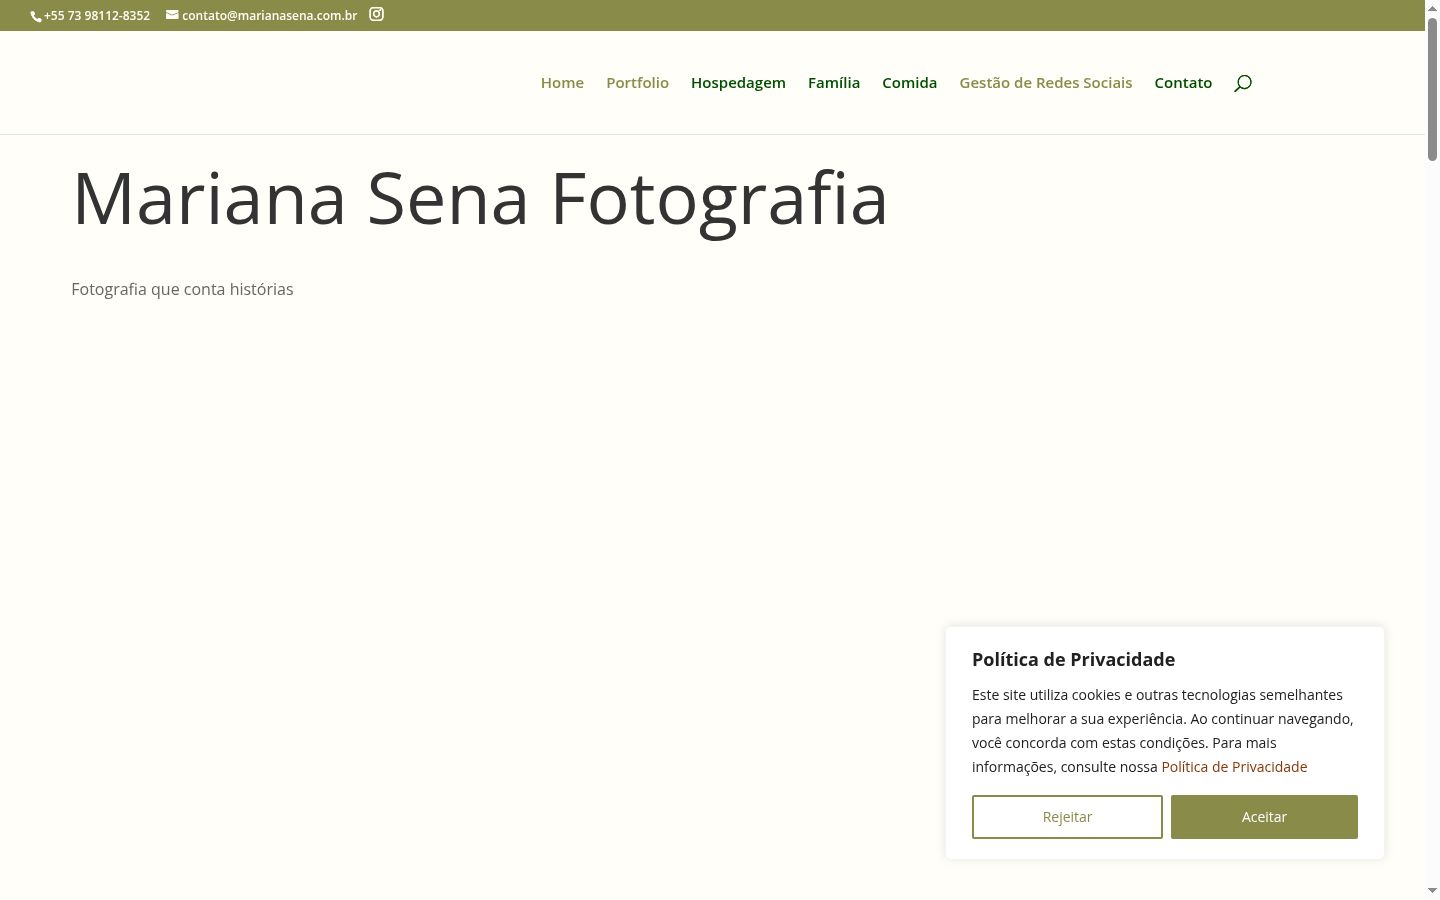
Task: Click the contato@marianasena.com.br email link
Action: pos(269,15)
